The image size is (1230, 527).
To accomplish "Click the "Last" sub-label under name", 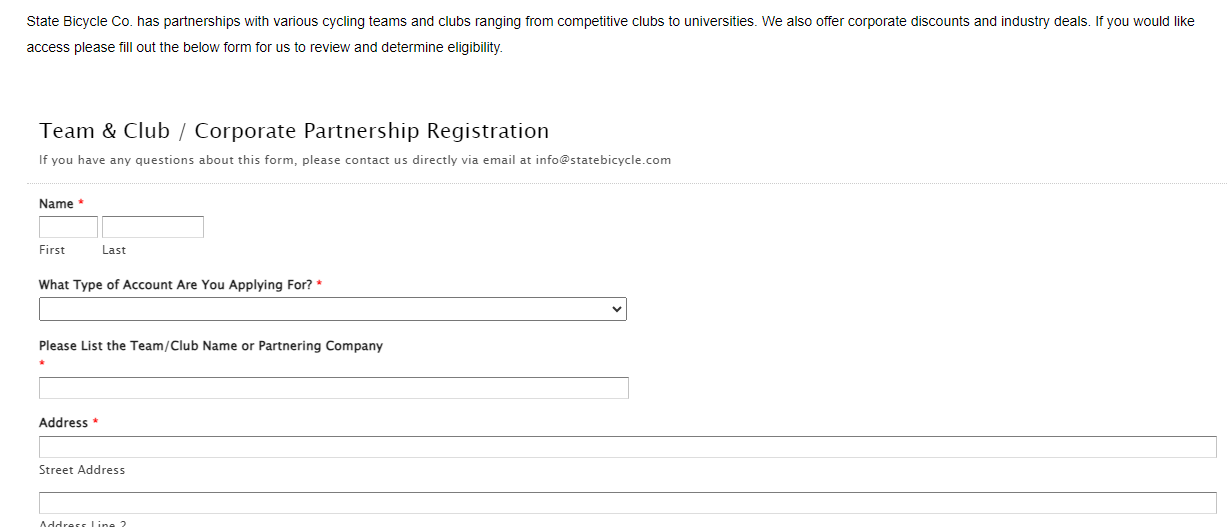I will [x=114, y=250].
